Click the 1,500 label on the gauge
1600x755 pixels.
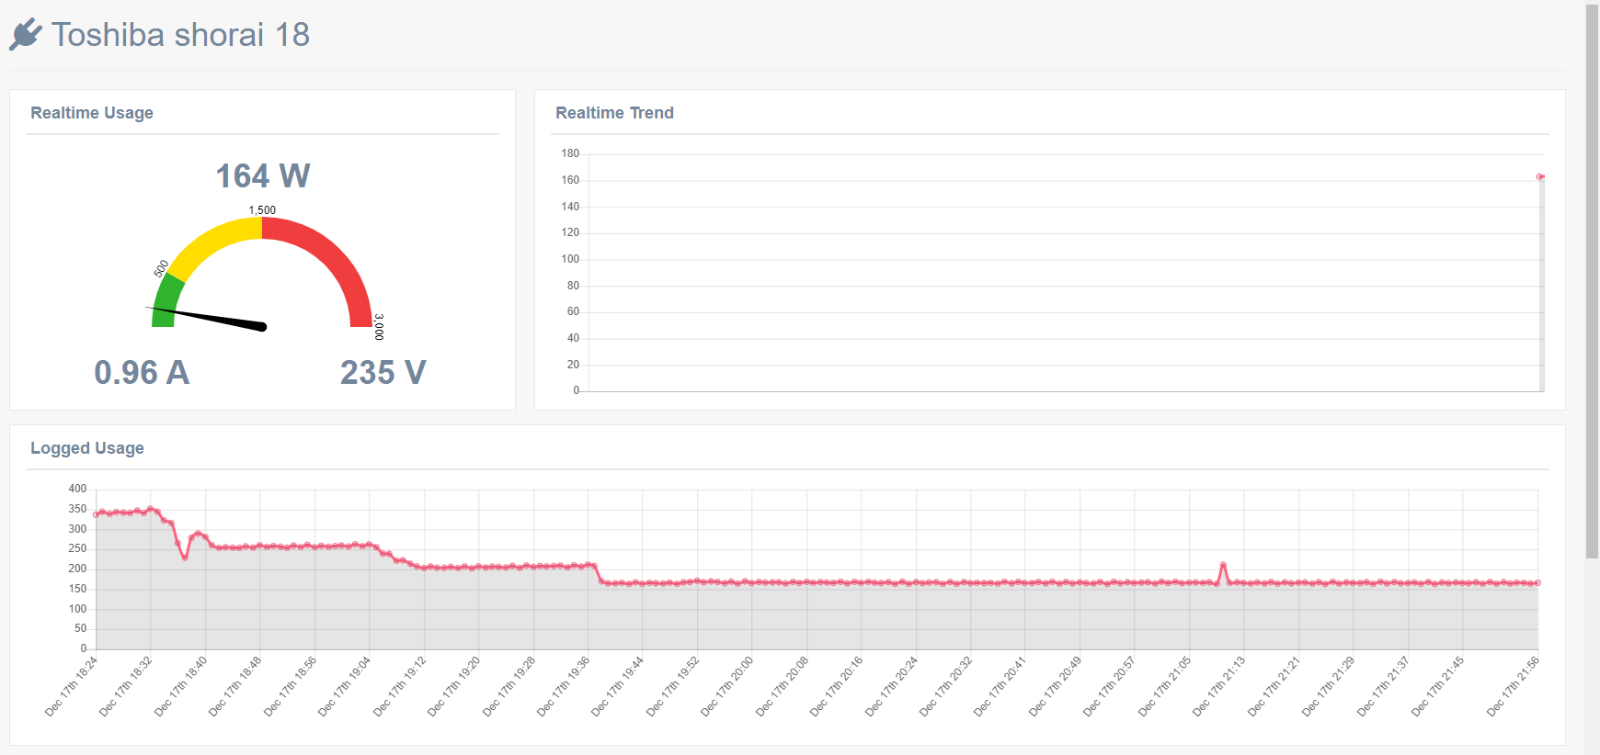262,210
